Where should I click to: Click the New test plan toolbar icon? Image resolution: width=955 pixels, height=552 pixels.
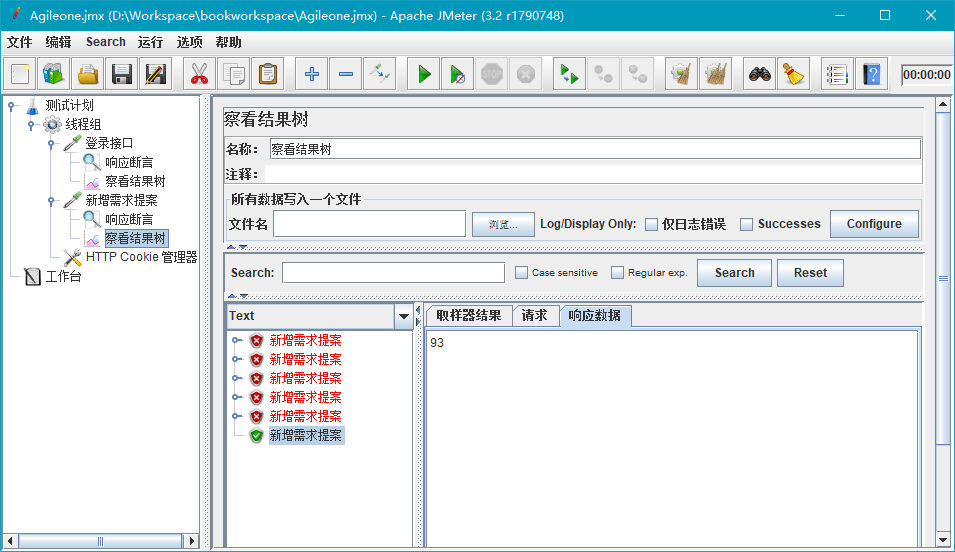tap(20, 74)
